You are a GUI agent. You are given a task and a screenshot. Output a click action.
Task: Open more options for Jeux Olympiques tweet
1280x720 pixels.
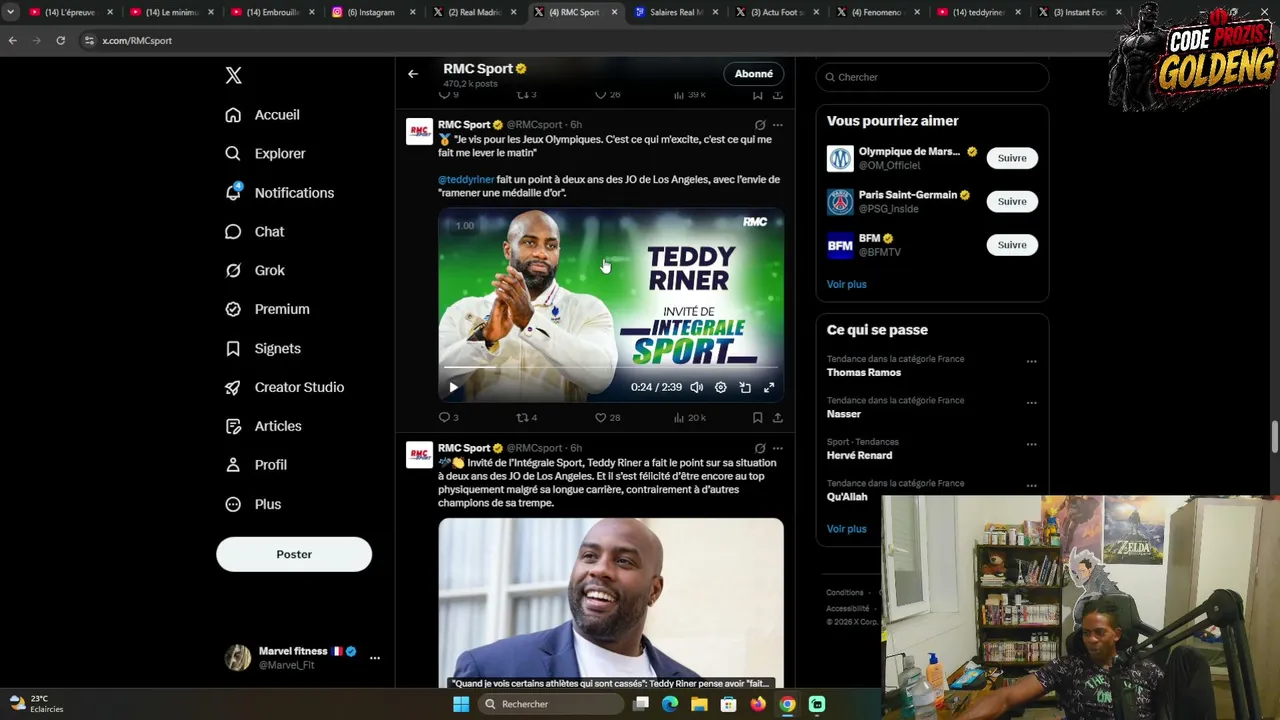(778, 125)
